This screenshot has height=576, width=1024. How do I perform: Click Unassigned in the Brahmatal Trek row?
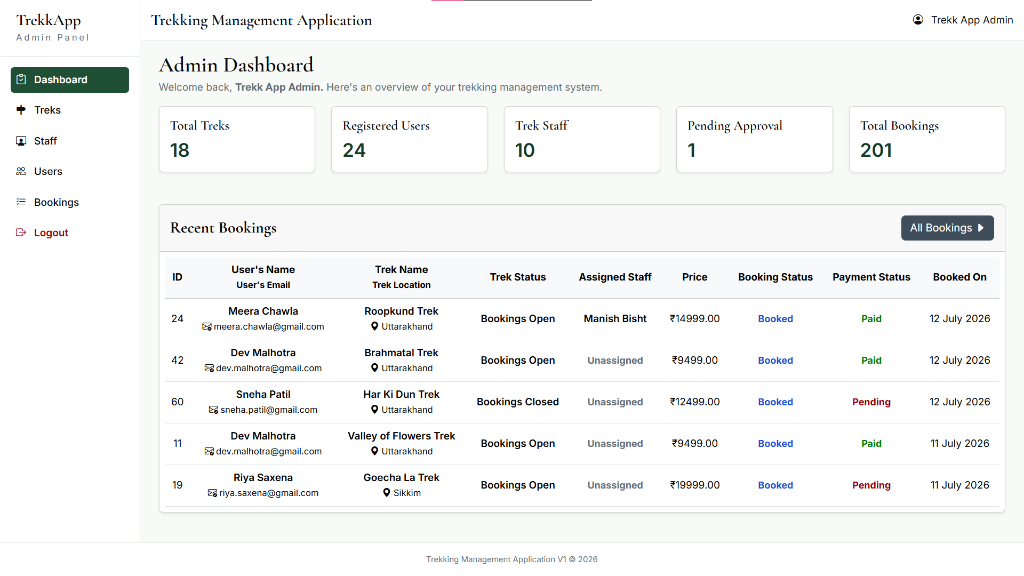[615, 360]
